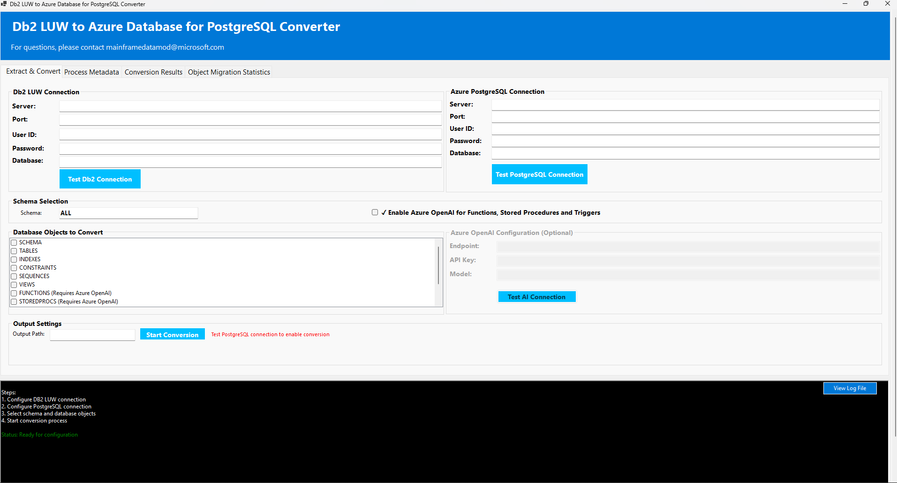Minimize the converter window
Screen dimensions: 897x483
point(845,4)
